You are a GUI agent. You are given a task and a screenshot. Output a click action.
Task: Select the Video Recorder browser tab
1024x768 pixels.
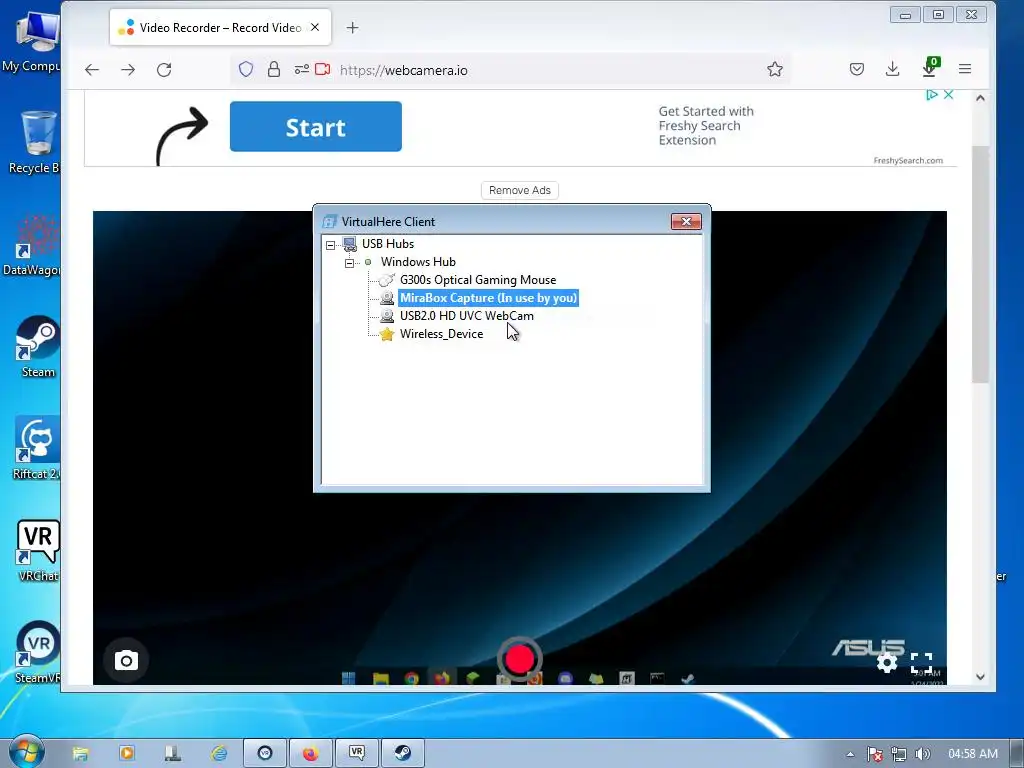pos(220,27)
